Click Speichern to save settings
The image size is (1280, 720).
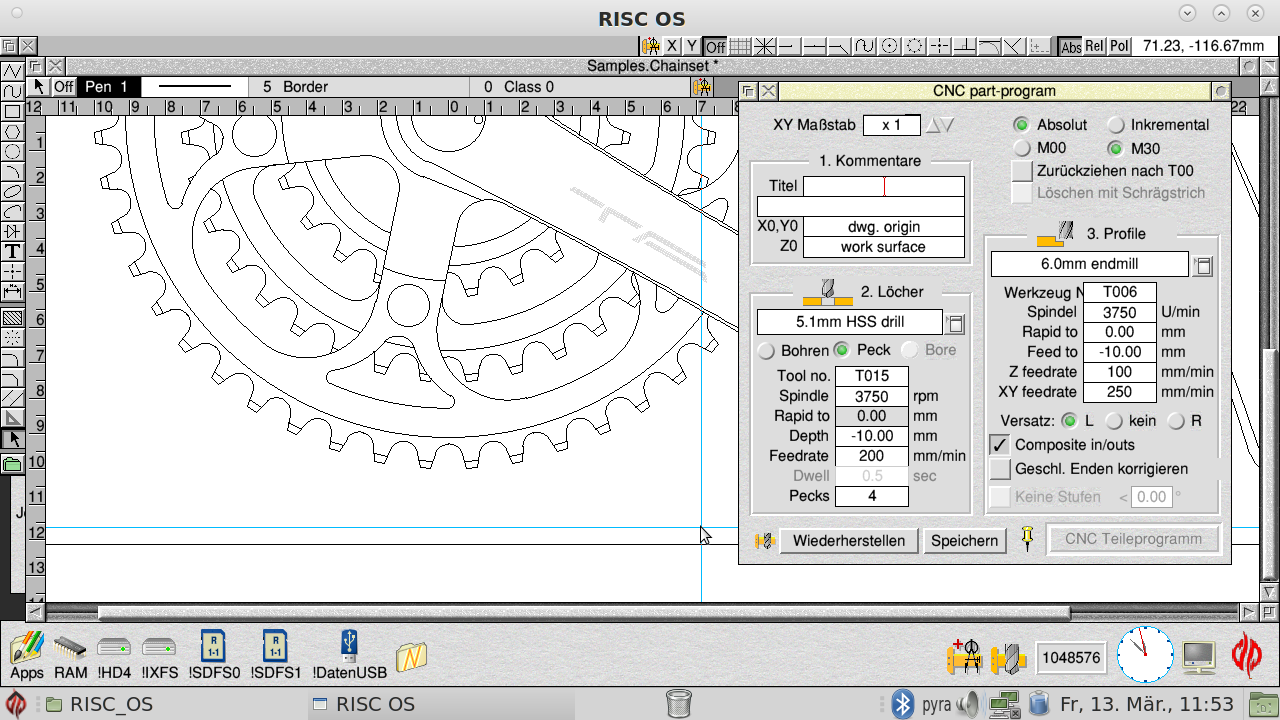pos(965,541)
